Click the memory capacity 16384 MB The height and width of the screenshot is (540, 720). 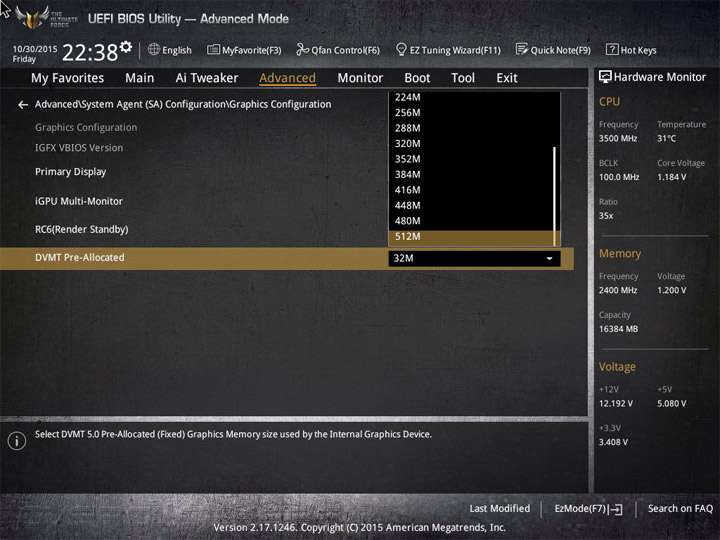pyautogui.click(x=618, y=329)
